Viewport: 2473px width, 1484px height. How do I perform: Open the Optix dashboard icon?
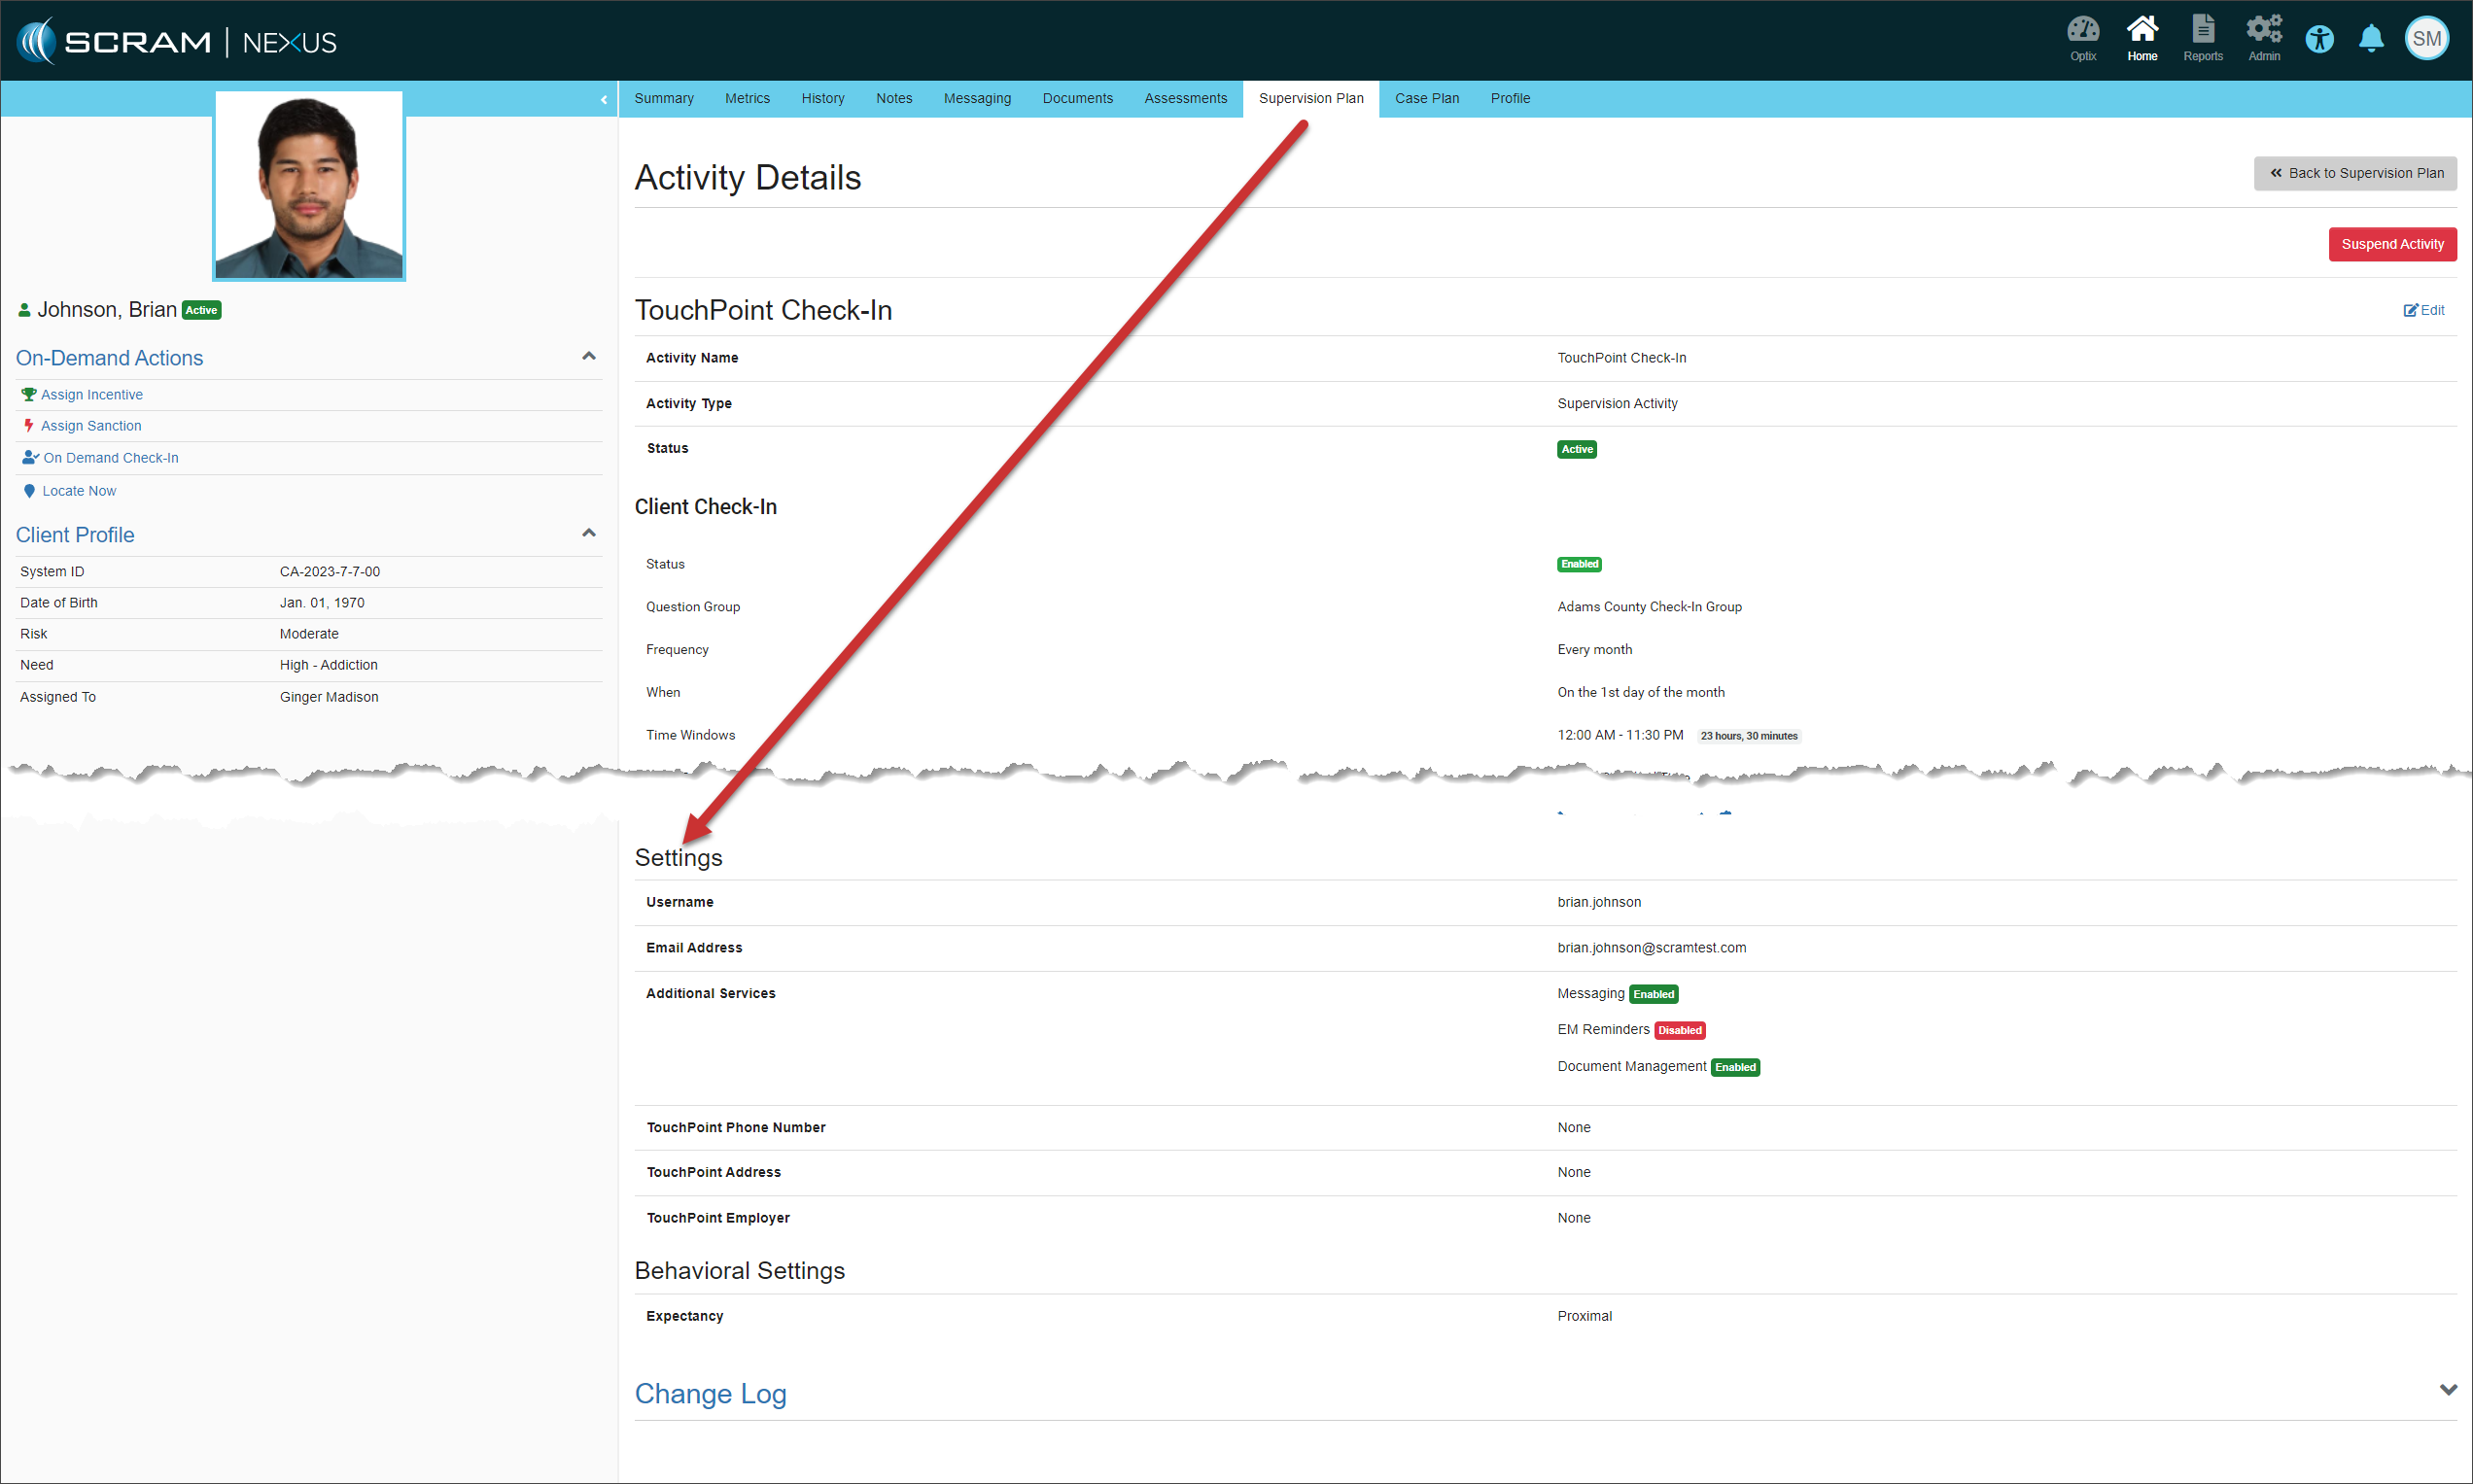2082,37
